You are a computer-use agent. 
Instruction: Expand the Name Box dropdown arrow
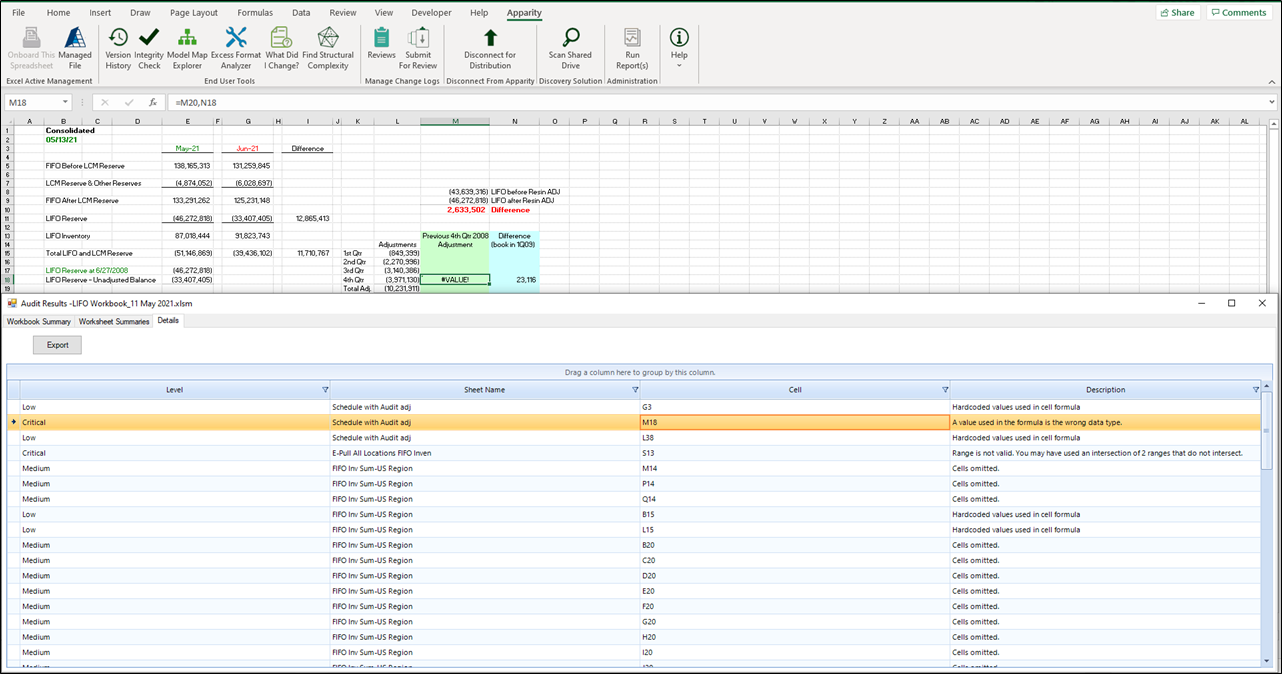click(x=65, y=102)
